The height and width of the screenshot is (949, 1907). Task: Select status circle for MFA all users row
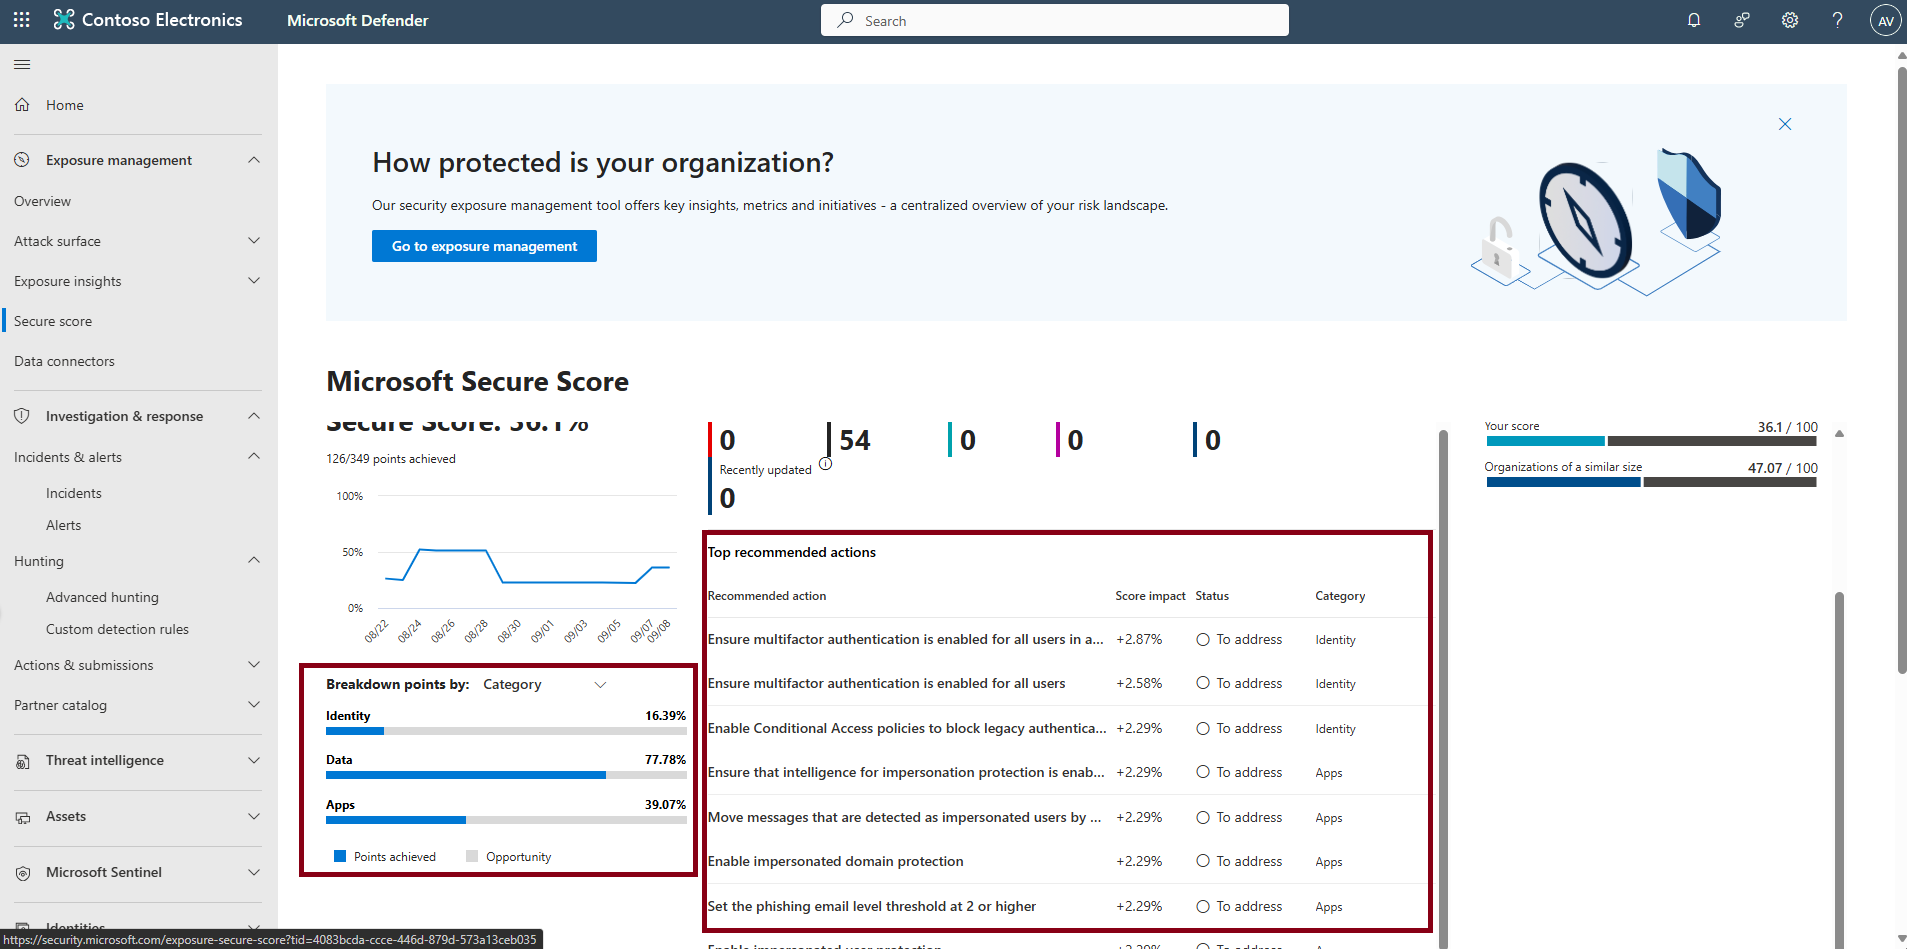coord(1203,684)
